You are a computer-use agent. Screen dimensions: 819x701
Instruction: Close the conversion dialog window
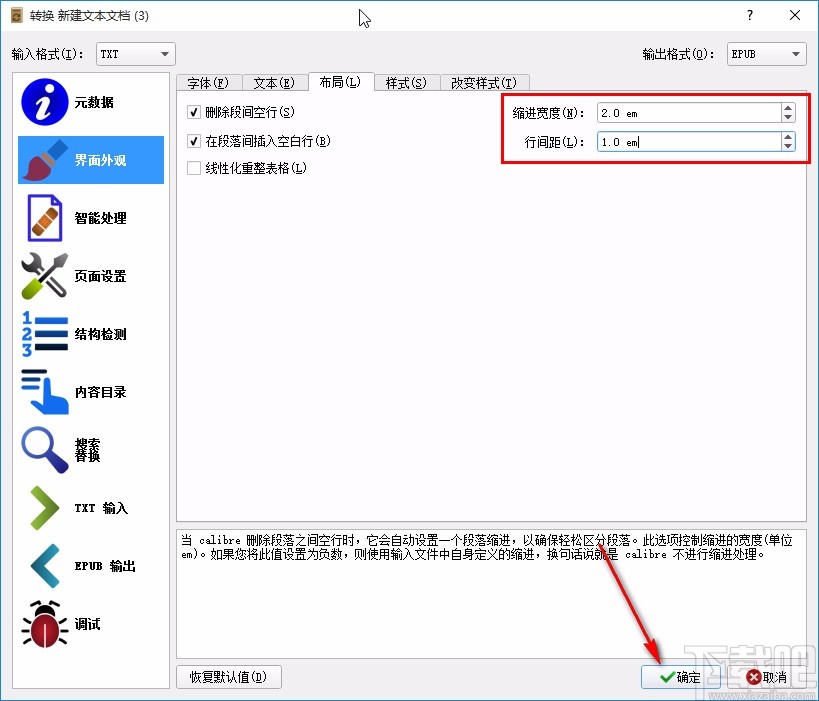click(794, 15)
